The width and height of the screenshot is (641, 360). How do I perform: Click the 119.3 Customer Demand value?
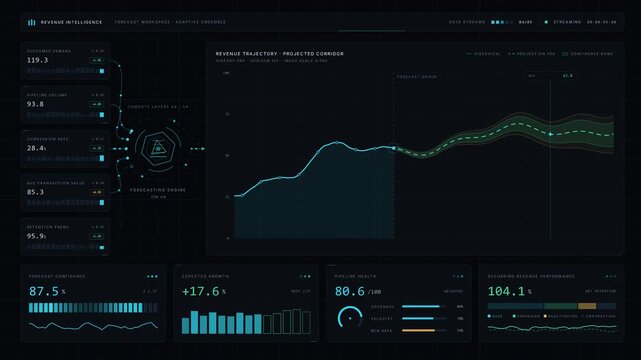pyautogui.click(x=37, y=60)
